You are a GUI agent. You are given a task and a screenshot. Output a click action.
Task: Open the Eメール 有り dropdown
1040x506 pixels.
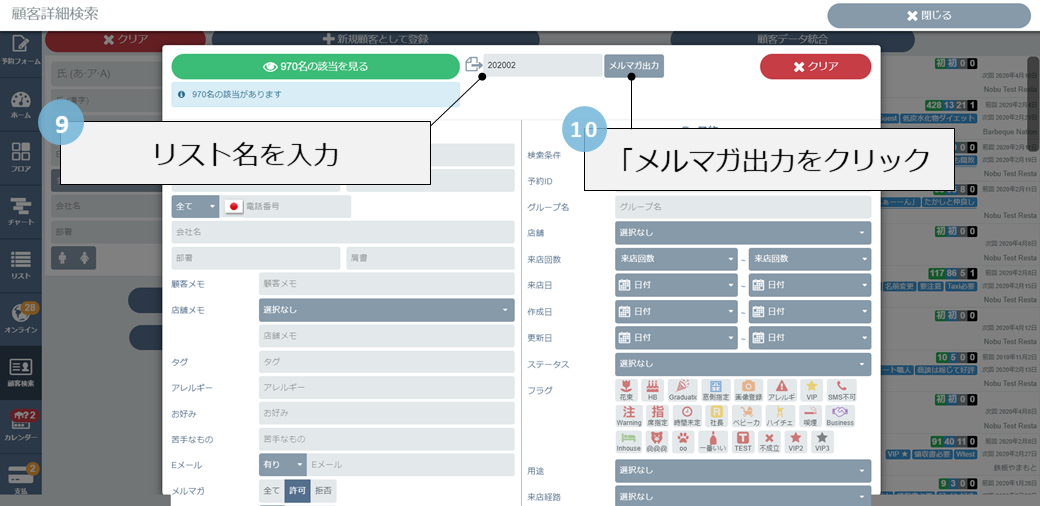[282, 465]
